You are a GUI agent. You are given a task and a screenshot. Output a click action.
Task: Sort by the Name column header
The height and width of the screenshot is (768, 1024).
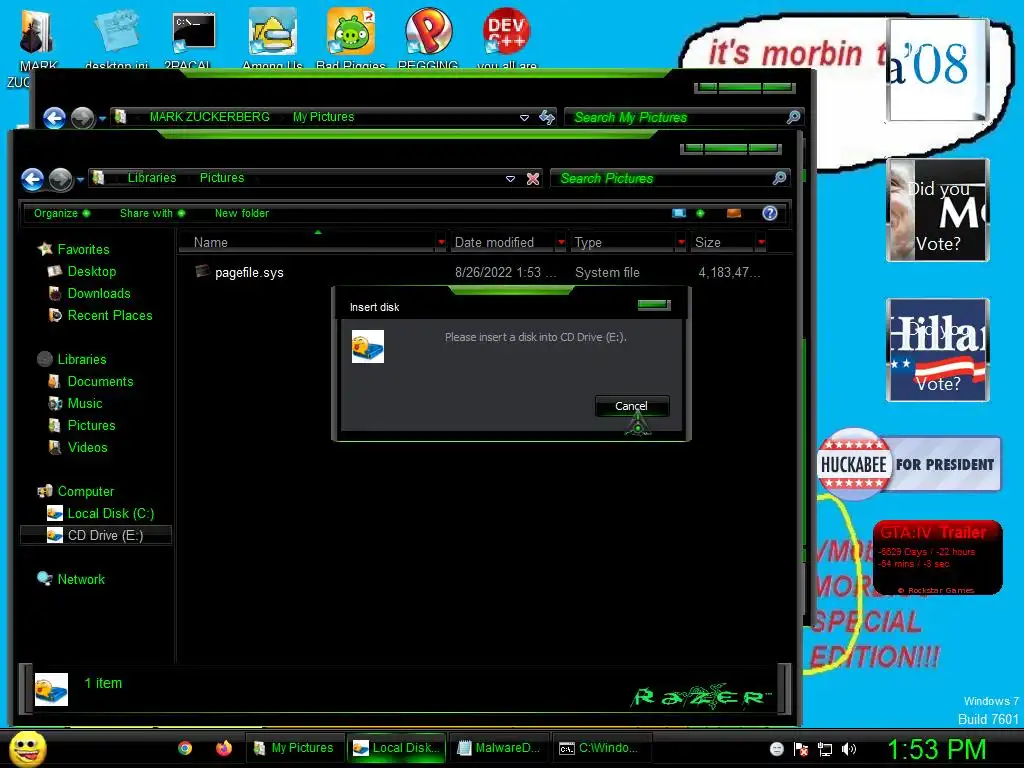point(307,242)
